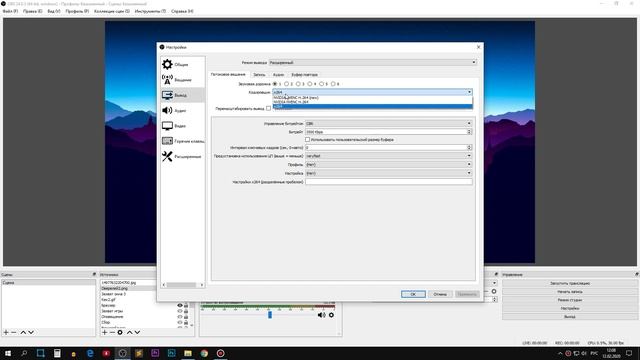This screenshot has width=640, height=360.
Task: Select audio track 1 radio button
Action: (275, 84)
